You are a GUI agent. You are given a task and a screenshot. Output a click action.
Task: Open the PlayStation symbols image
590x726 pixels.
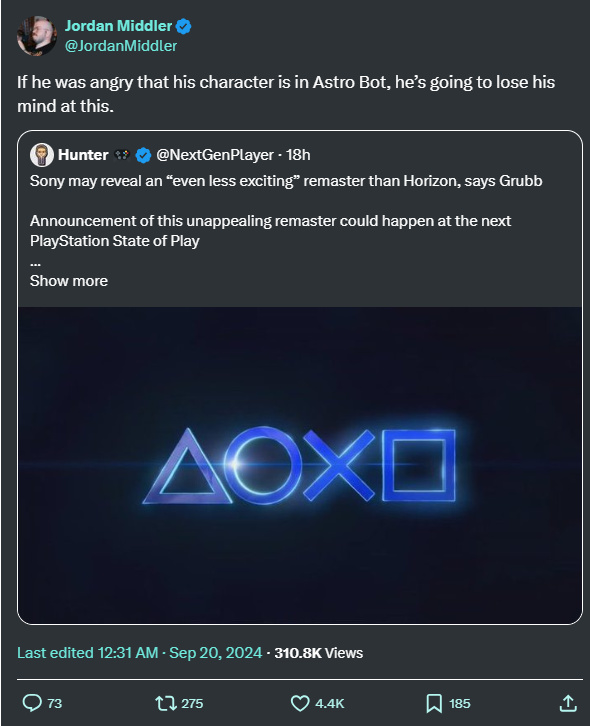300,465
